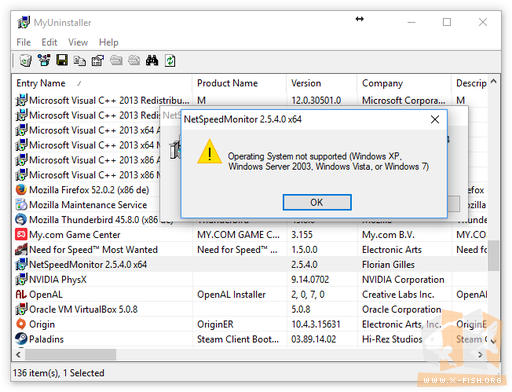Click the Mozilla Maintenance Service row icon
This screenshot has width=512, height=392.
21,204
